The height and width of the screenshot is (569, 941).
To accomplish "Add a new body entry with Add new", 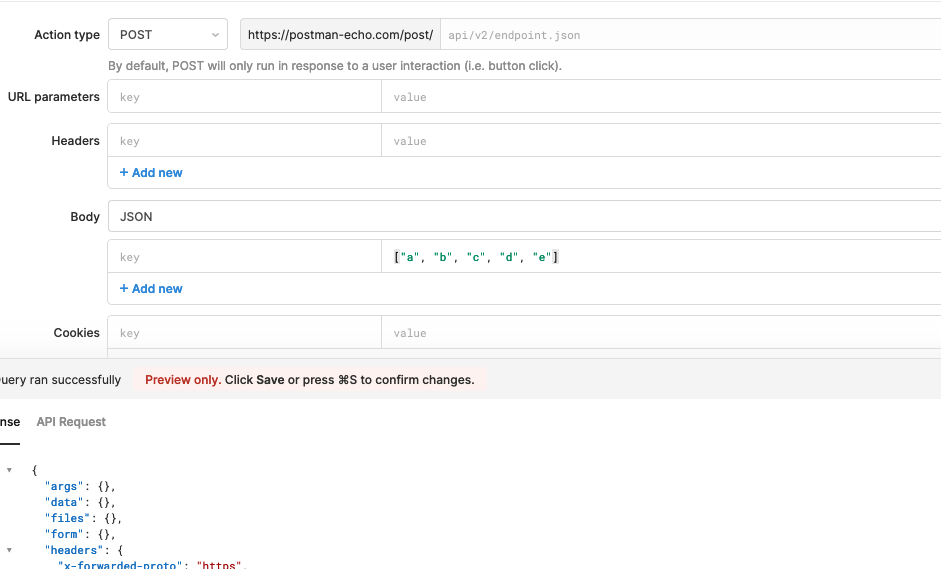I will click(x=151, y=289).
